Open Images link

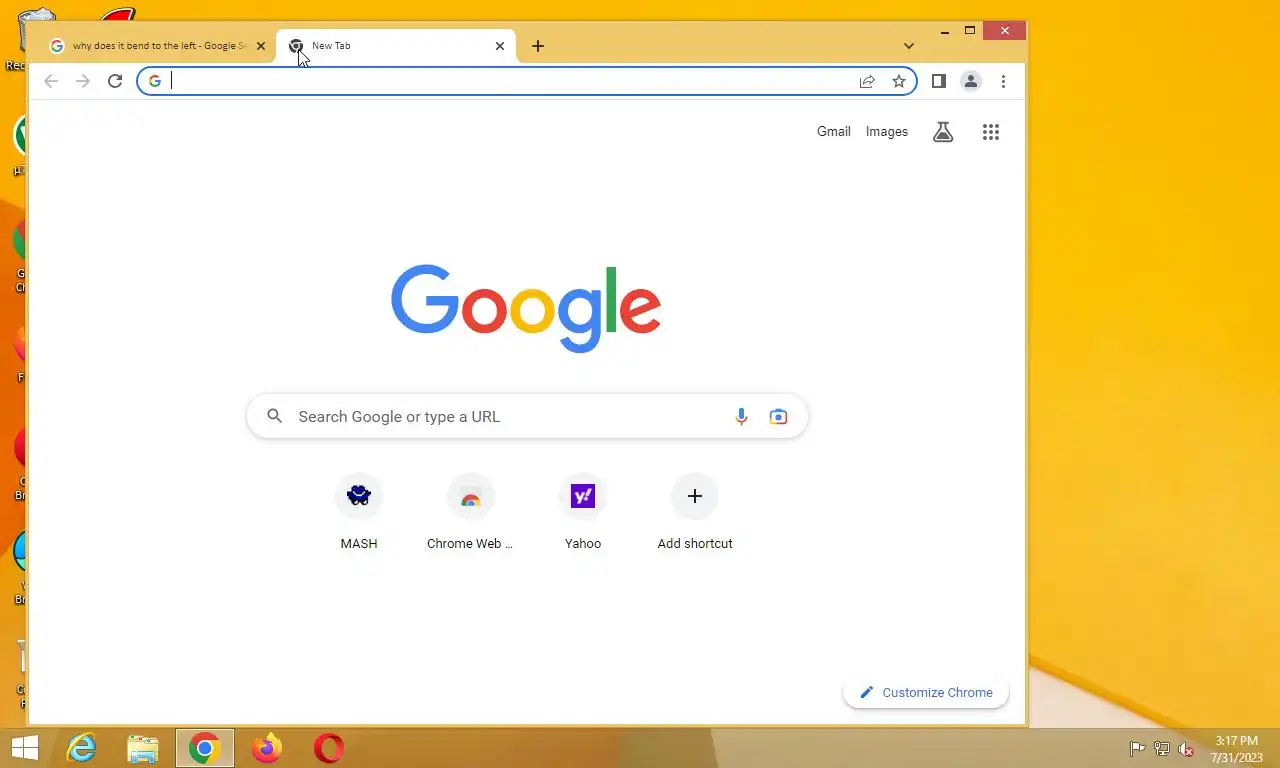(887, 132)
